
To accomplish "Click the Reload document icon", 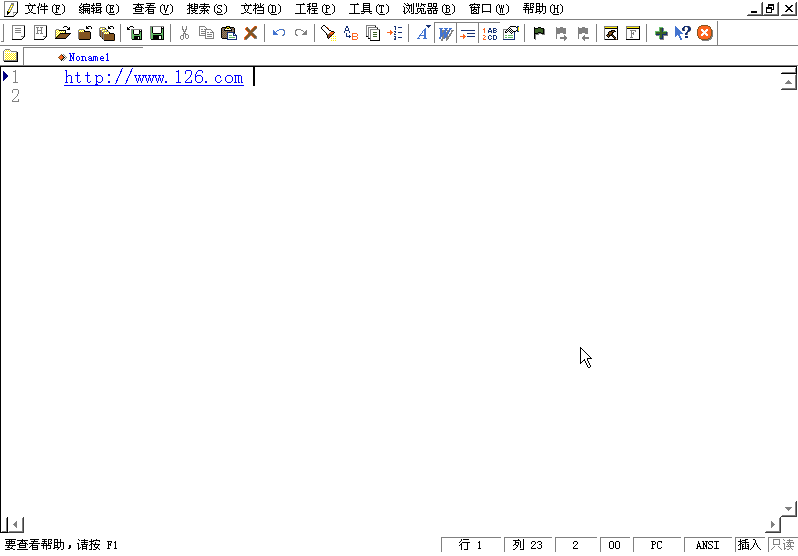I will click(135, 33).
